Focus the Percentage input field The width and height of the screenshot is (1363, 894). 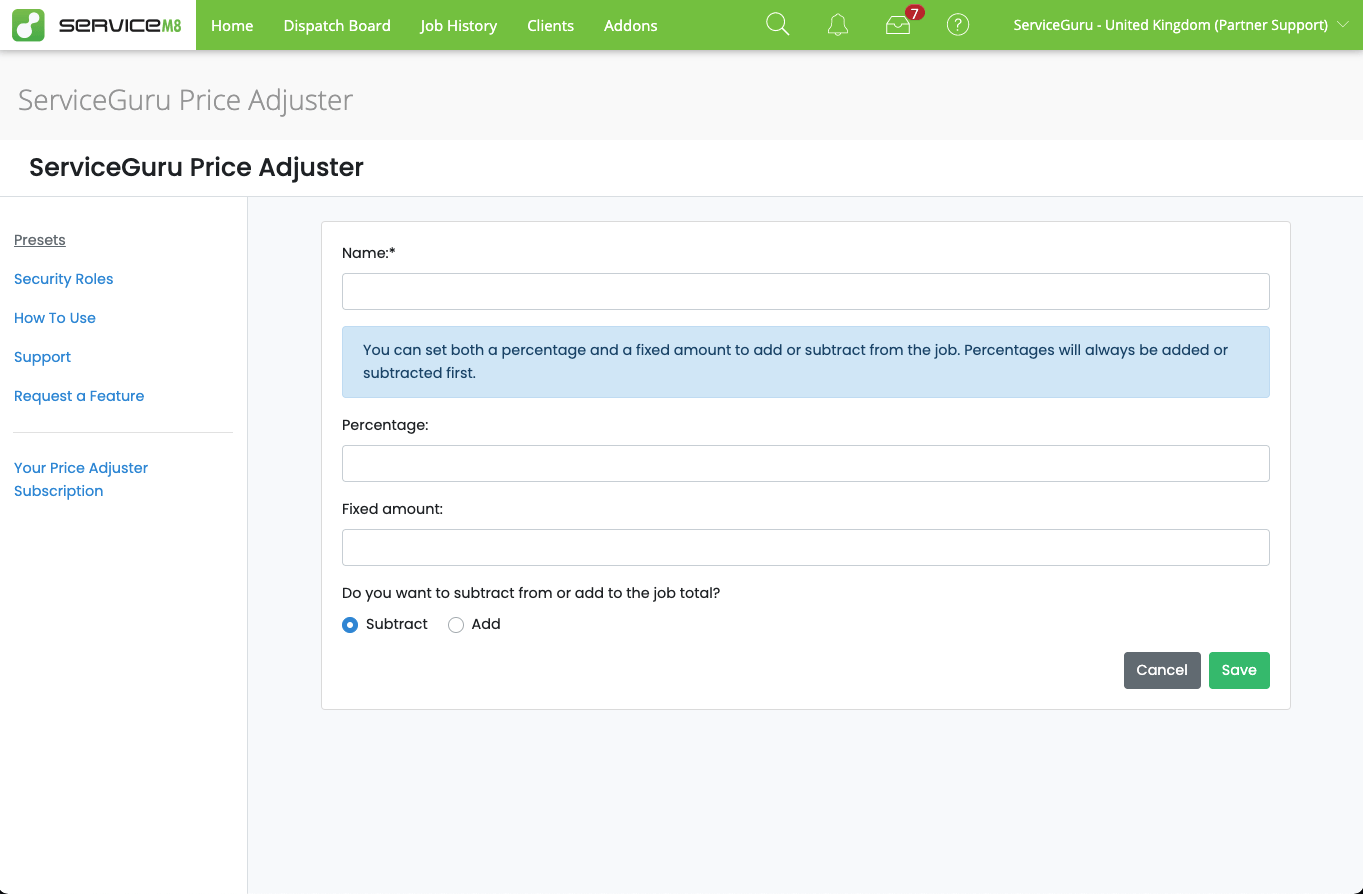point(806,463)
